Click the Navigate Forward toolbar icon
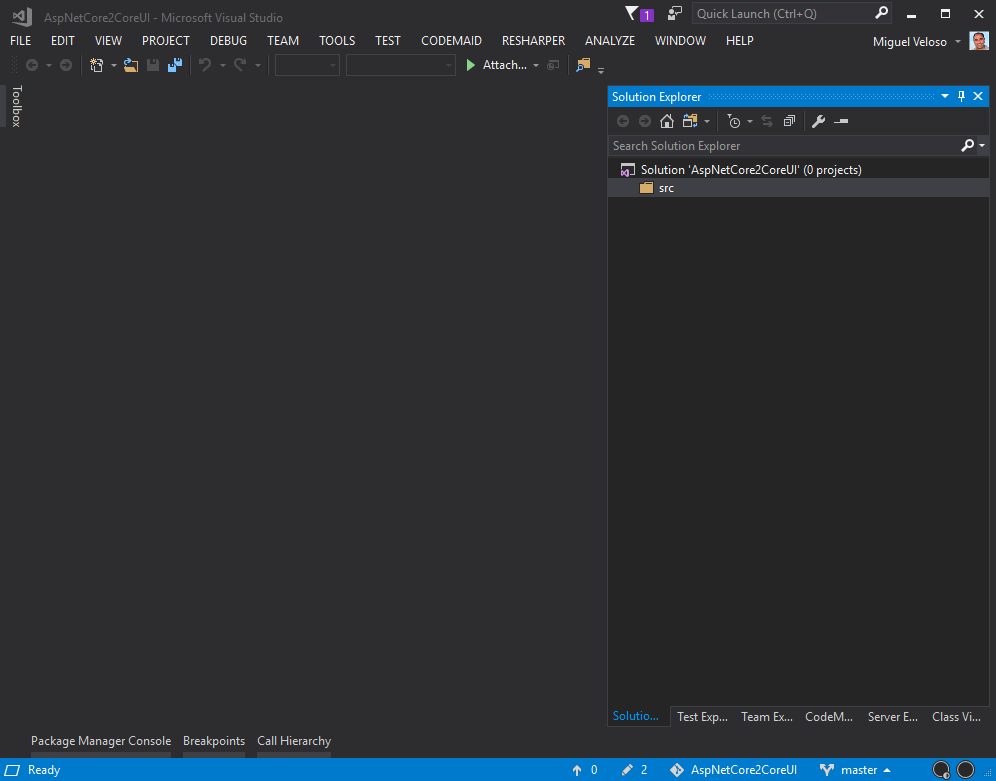The height and width of the screenshot is (781, 996). click(x=65, y=65)
